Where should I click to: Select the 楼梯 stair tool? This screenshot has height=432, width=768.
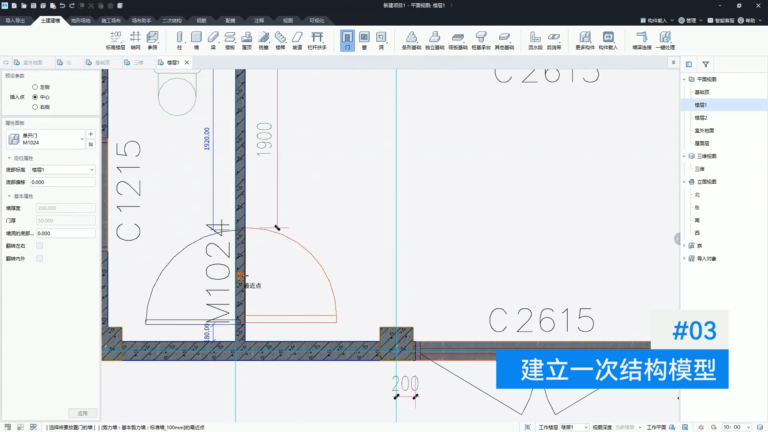click(x=280, y=40)
